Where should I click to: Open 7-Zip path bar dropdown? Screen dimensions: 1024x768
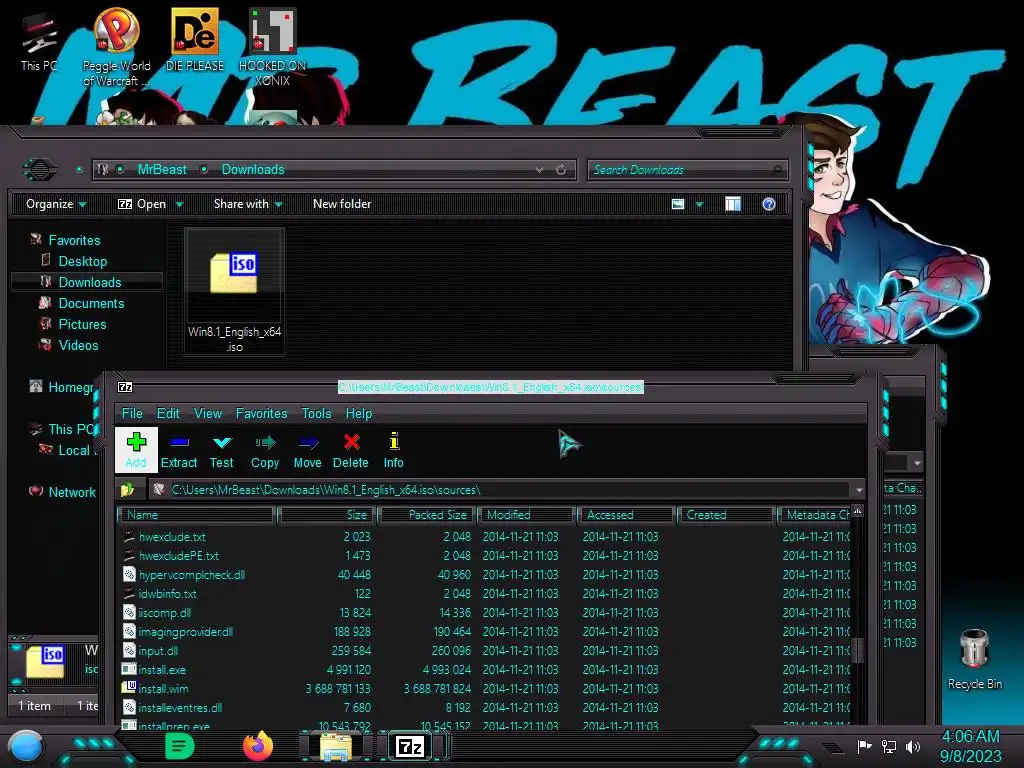[x=859, y=490]
